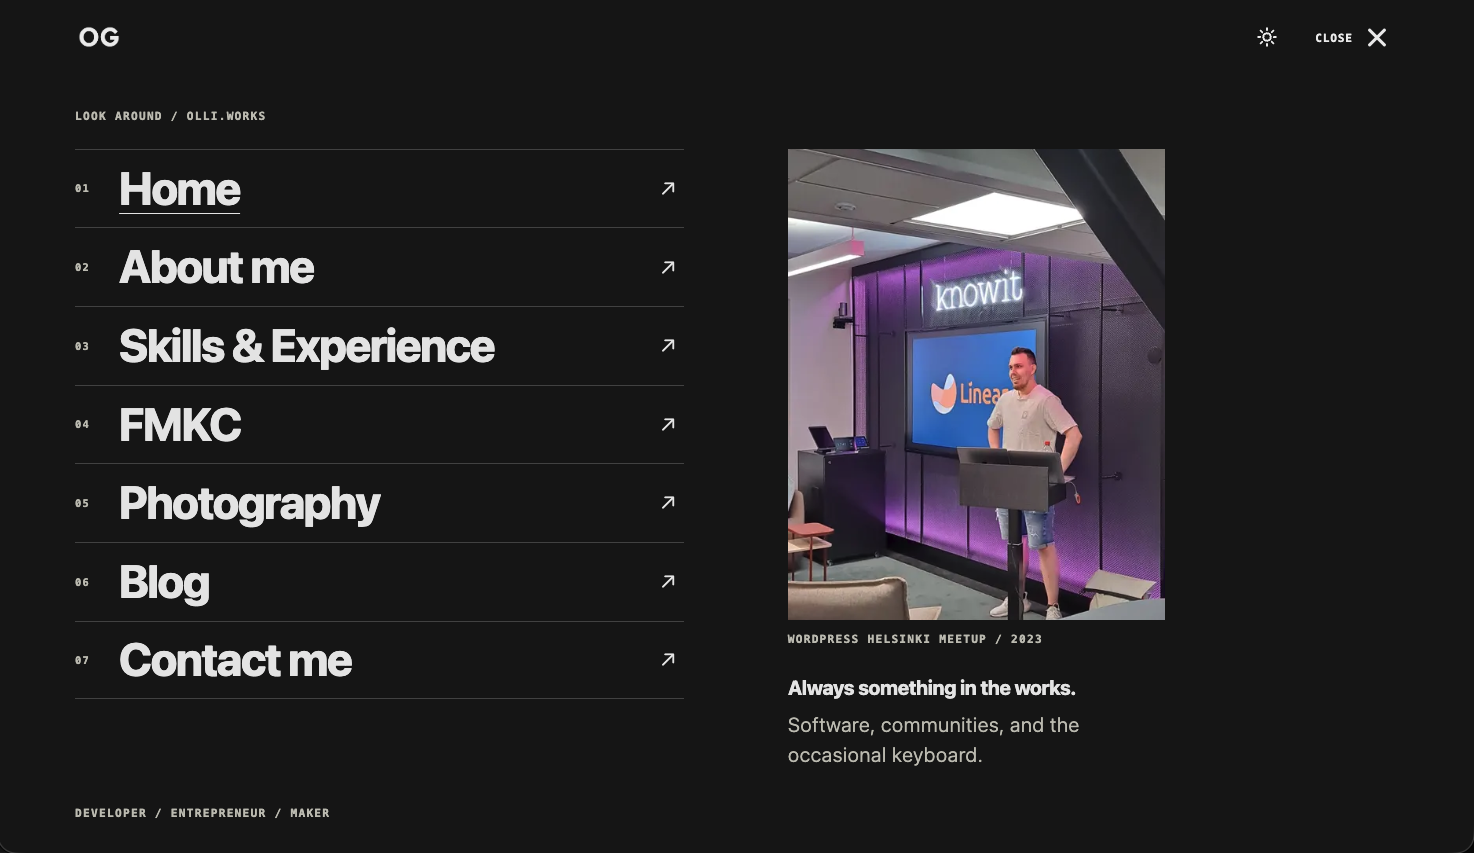The width and height of the screenshot is (1474, 853).
Task: Click the '05' number beside Photography
Action: click(x=82, y=503)
